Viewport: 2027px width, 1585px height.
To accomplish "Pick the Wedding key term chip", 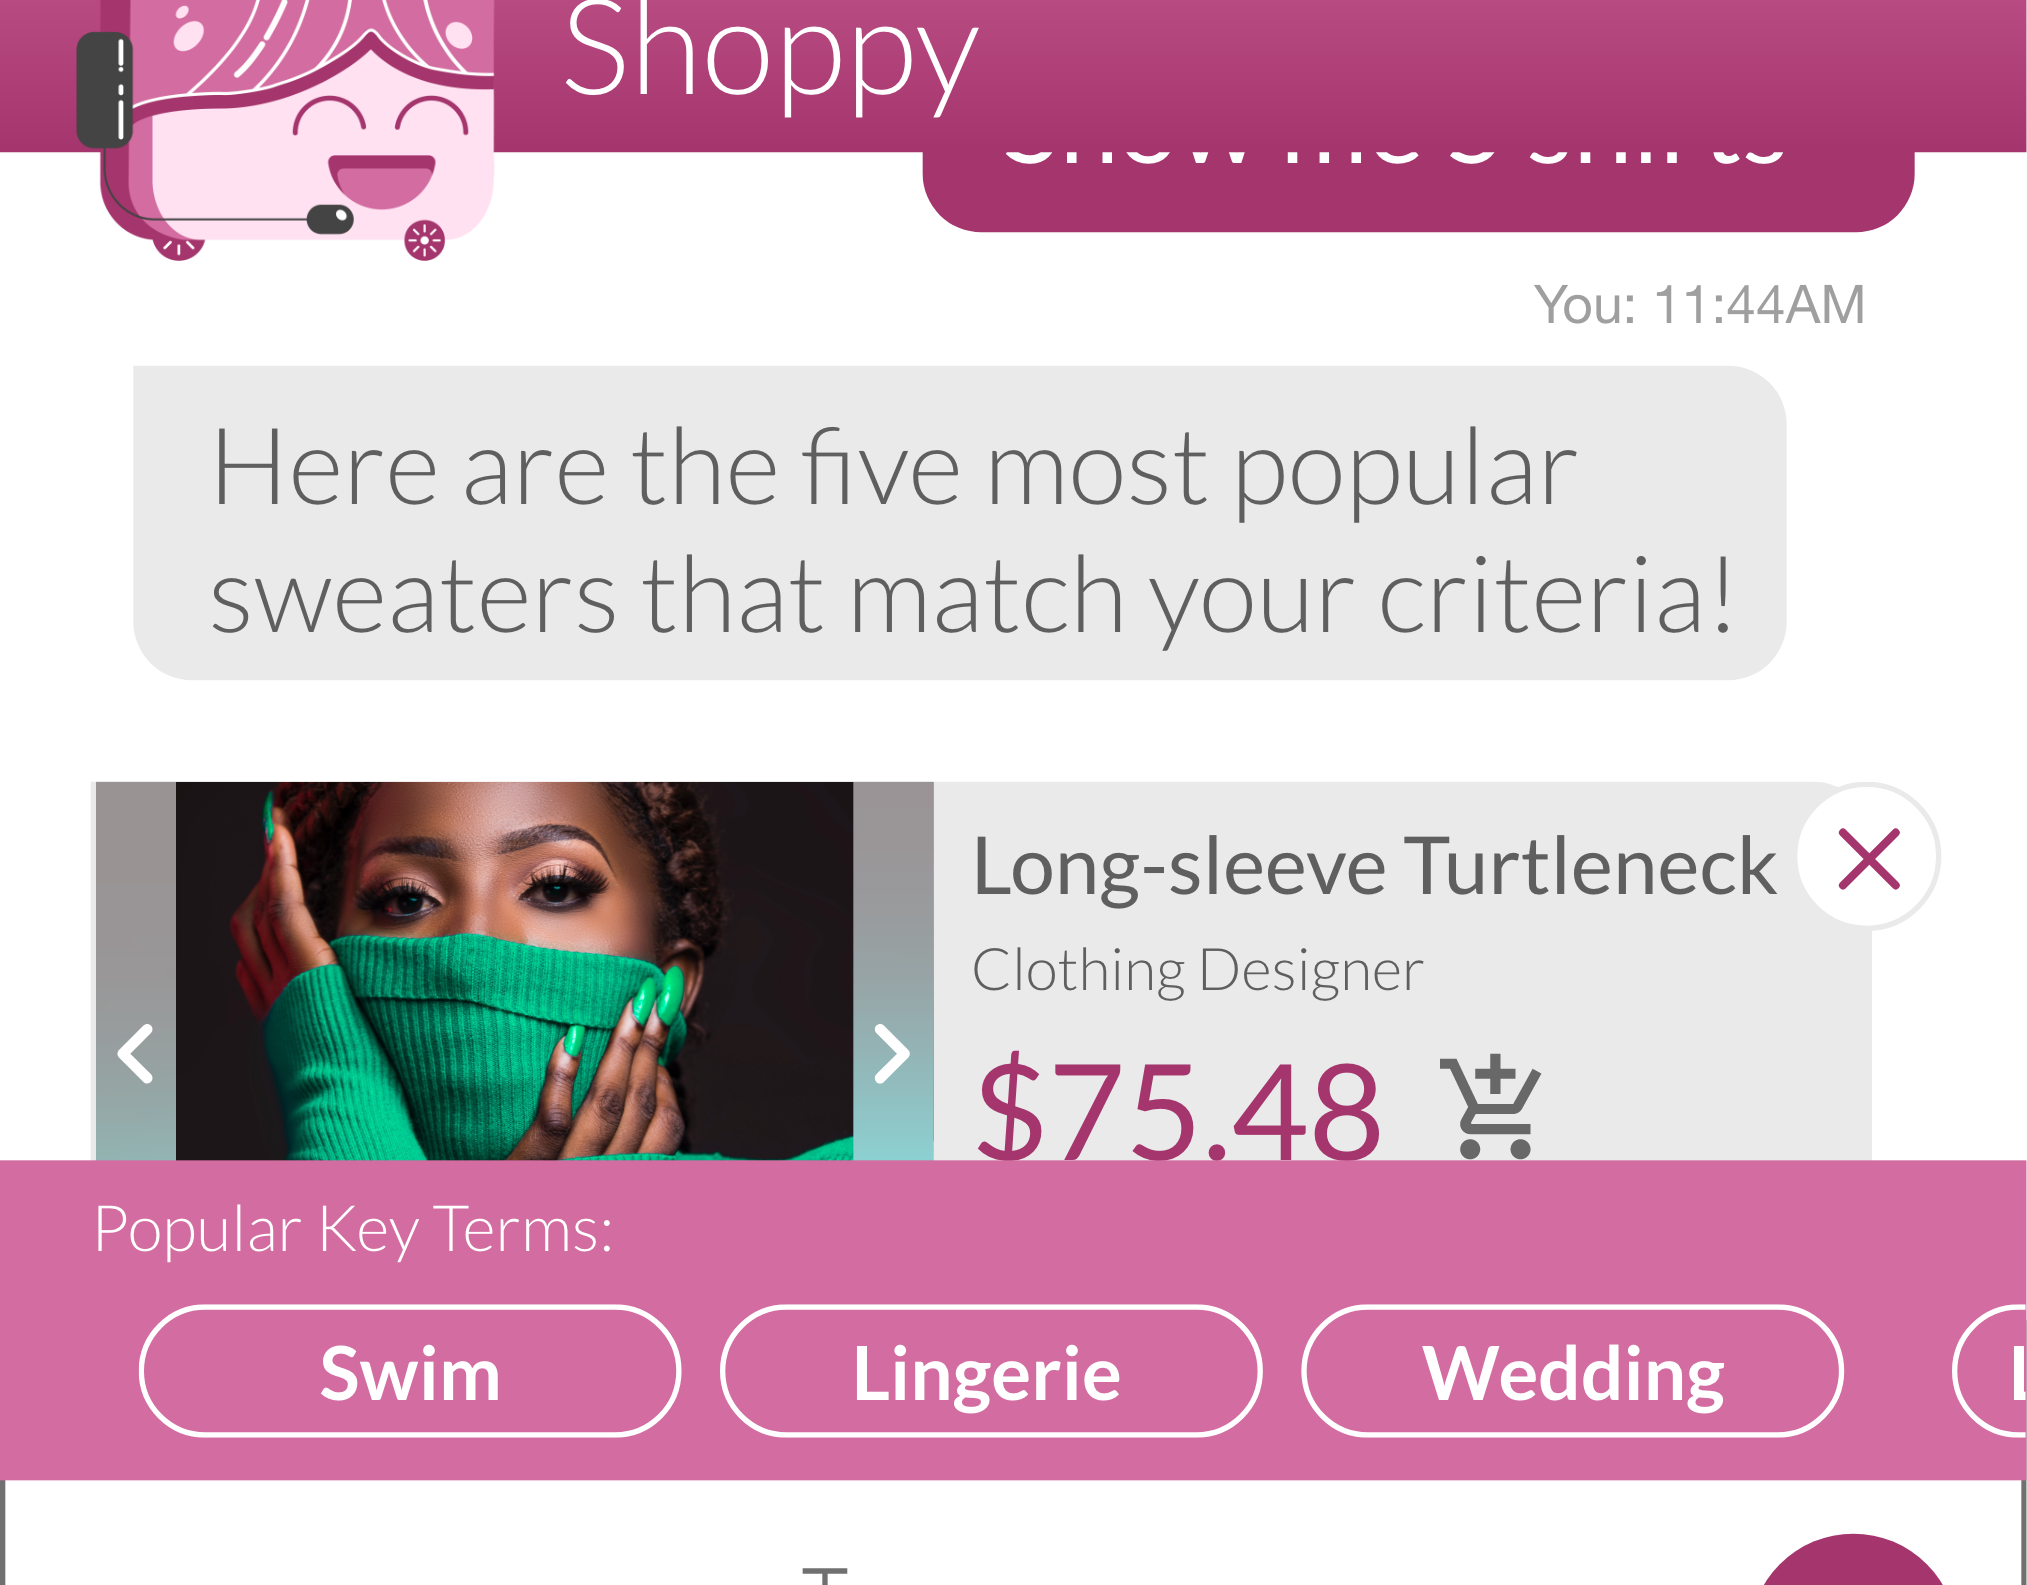I will tap(1572, 1371).
